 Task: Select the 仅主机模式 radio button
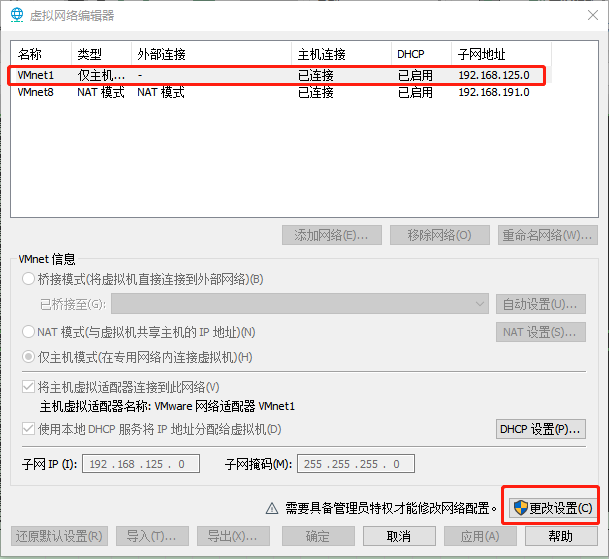[x=28, y=357]
